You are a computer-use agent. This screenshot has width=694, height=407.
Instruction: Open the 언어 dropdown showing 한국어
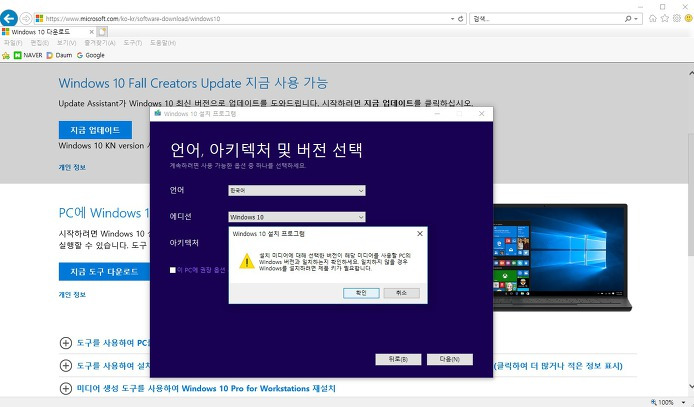click(297, 190)
